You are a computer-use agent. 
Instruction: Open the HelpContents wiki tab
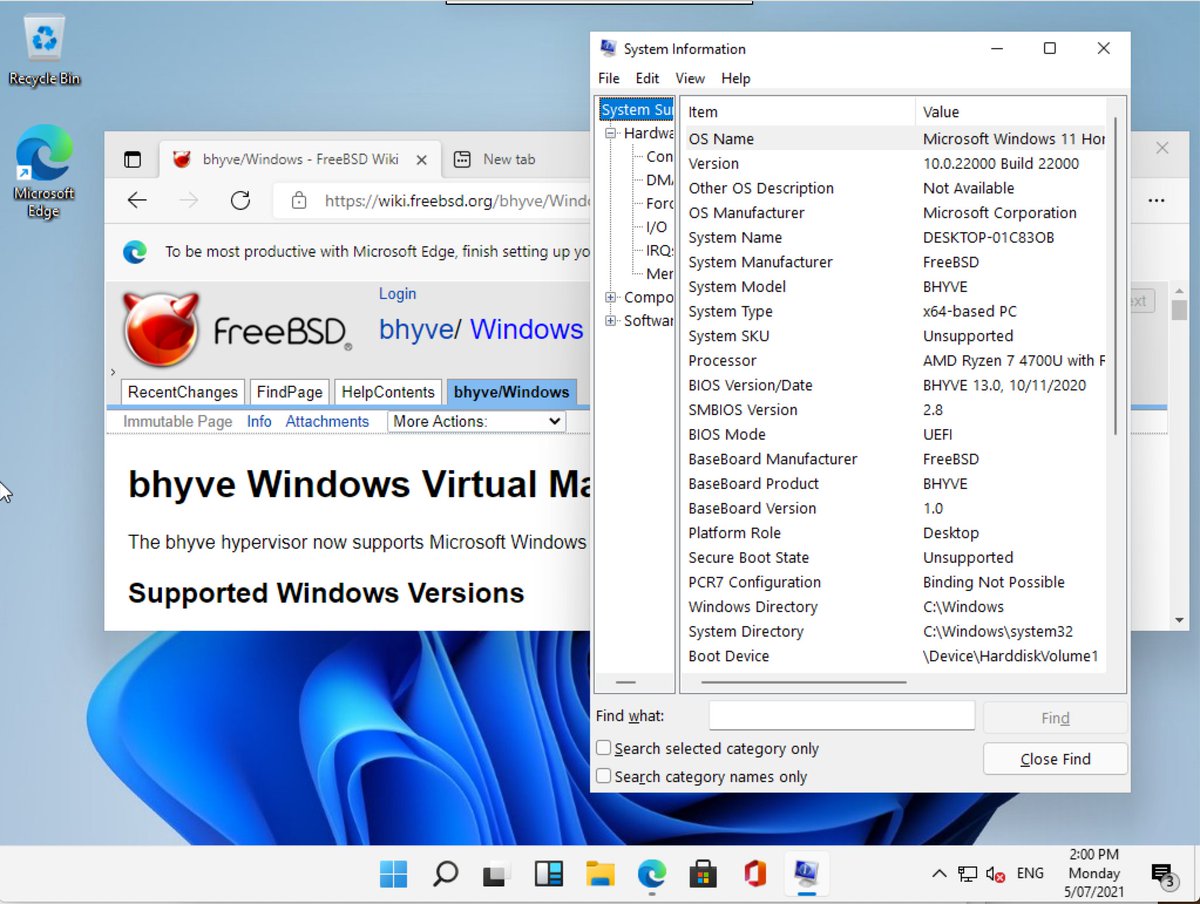click(x=388, y=392)
